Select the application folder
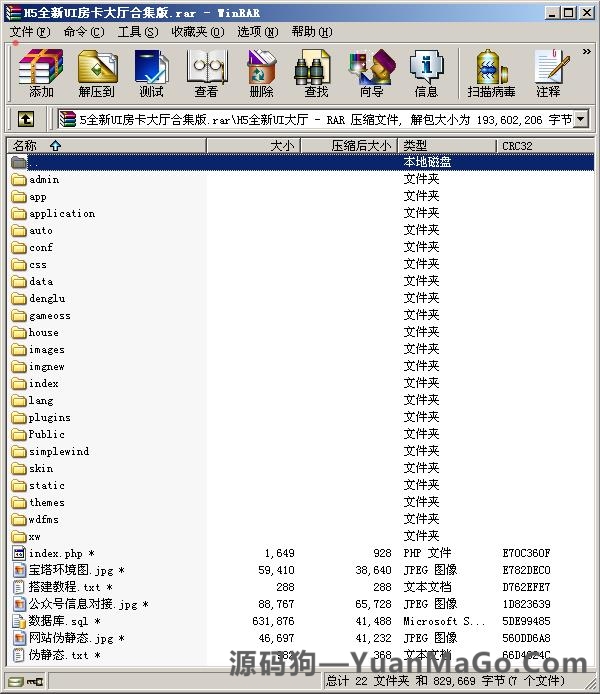This screenshot has width=600, height=694. click(x=53, y=214)
